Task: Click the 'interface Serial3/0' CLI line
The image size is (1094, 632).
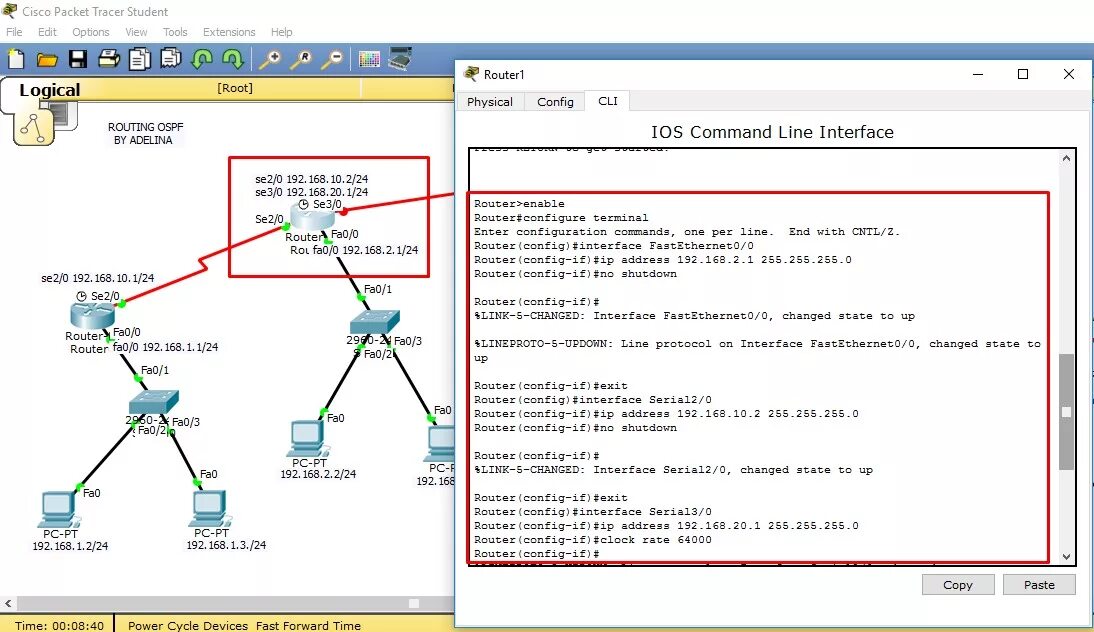Action: pyautogui.click(x=593, y=511)
